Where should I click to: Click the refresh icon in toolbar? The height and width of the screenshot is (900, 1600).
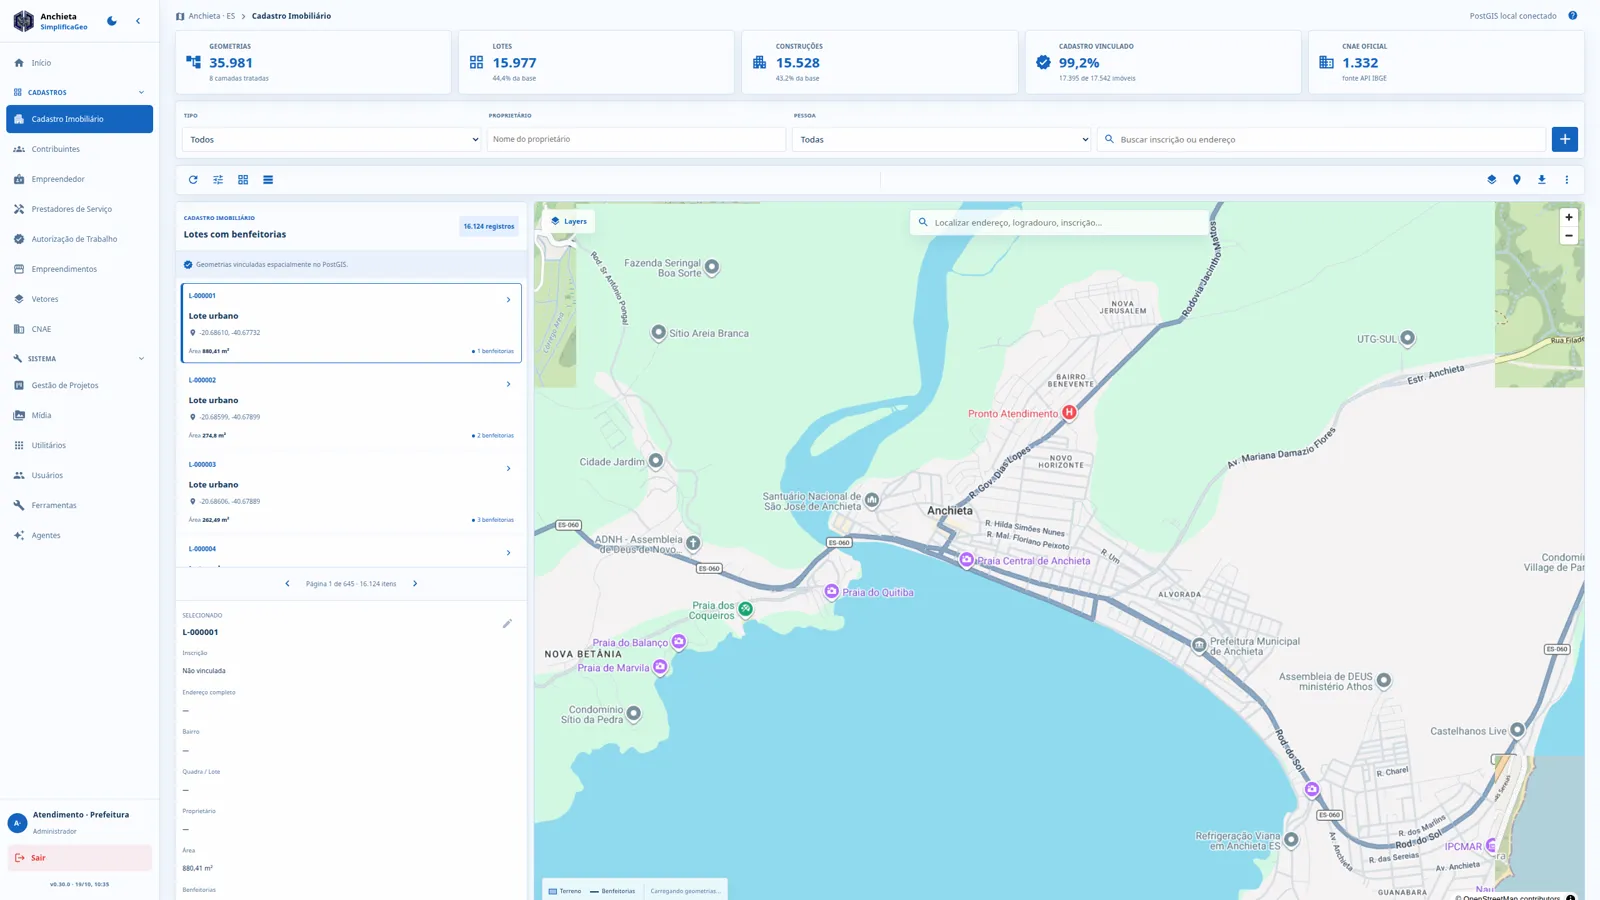[x=193, y=180]
